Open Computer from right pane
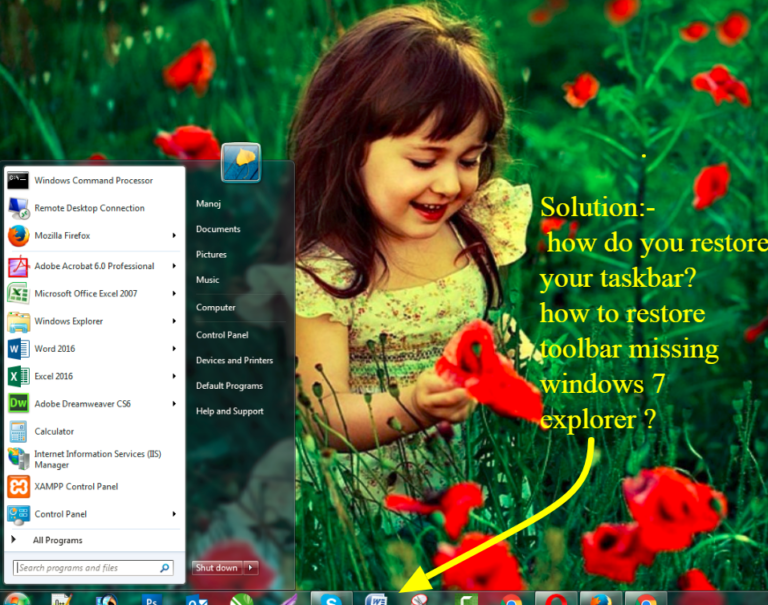The image size is (768, 605). click(x=216, y=308)
